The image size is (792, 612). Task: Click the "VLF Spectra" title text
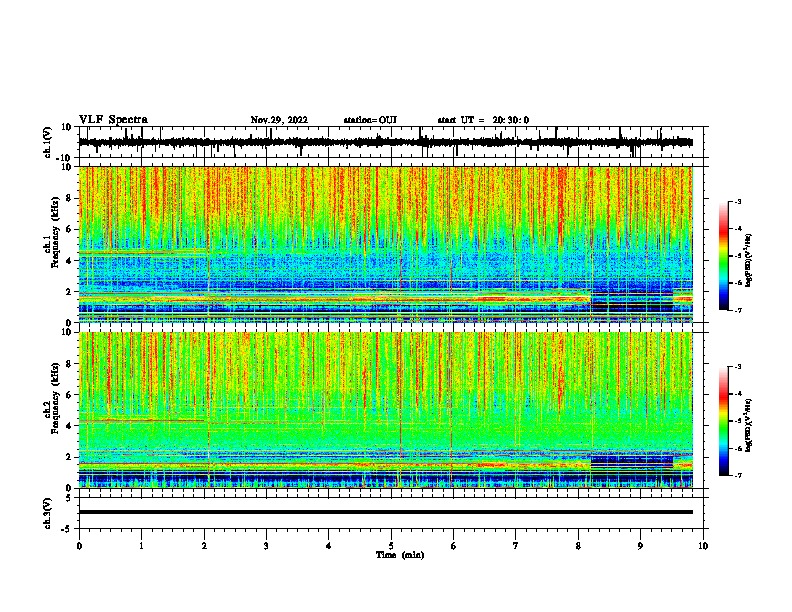tap(113, 120)
